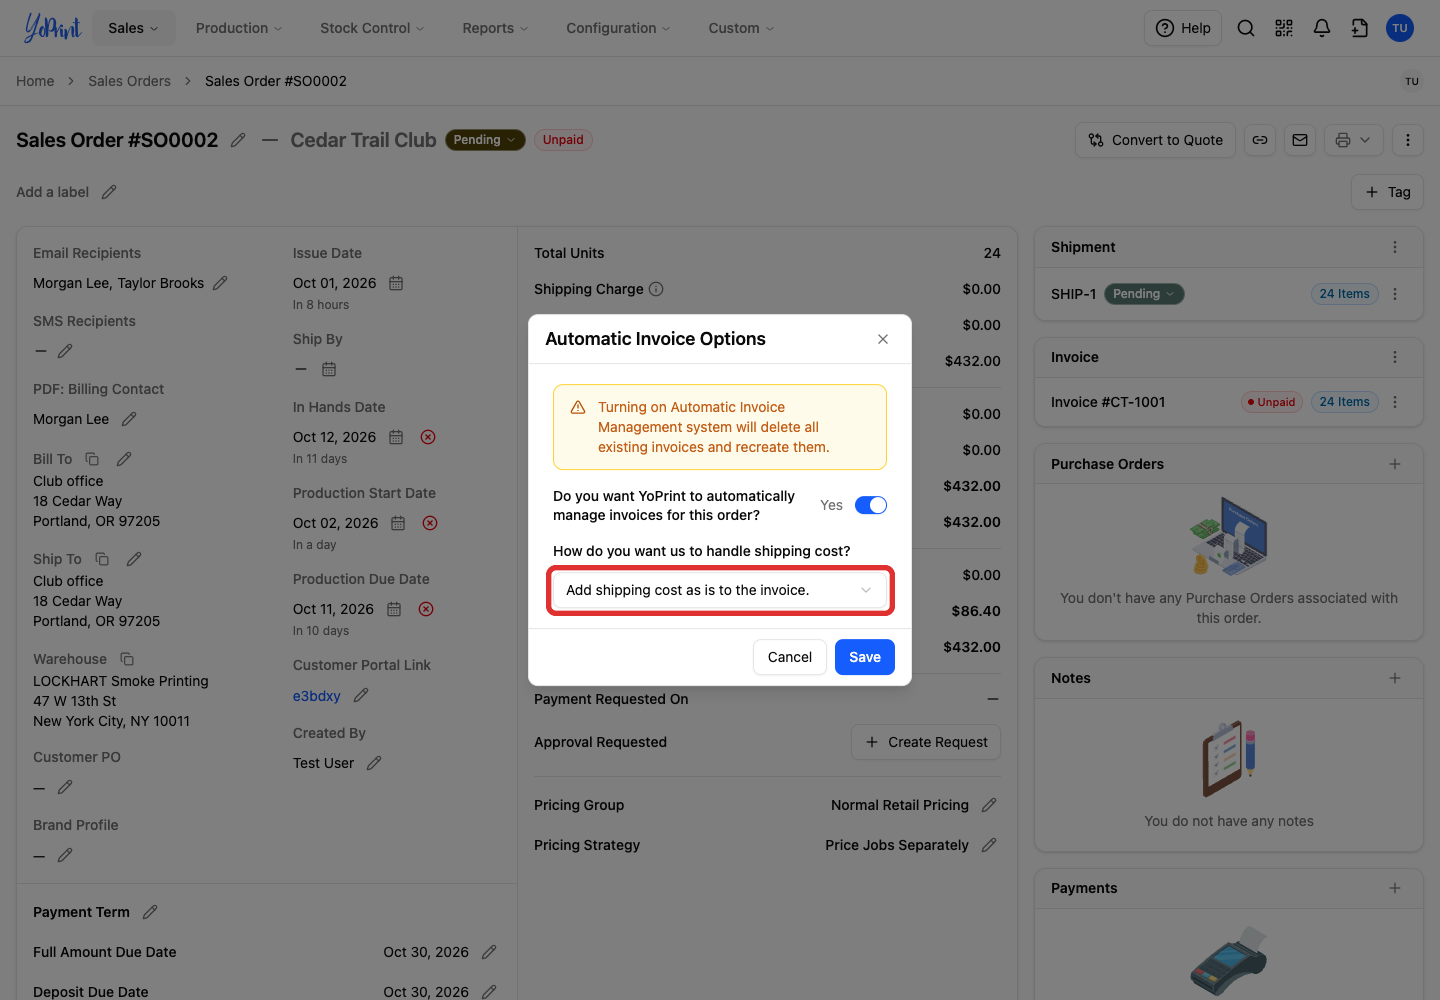The height and width of the screenshot is (1000, 1440).
Task: Clear the In Hands Date
Action: tap(428, 437)
